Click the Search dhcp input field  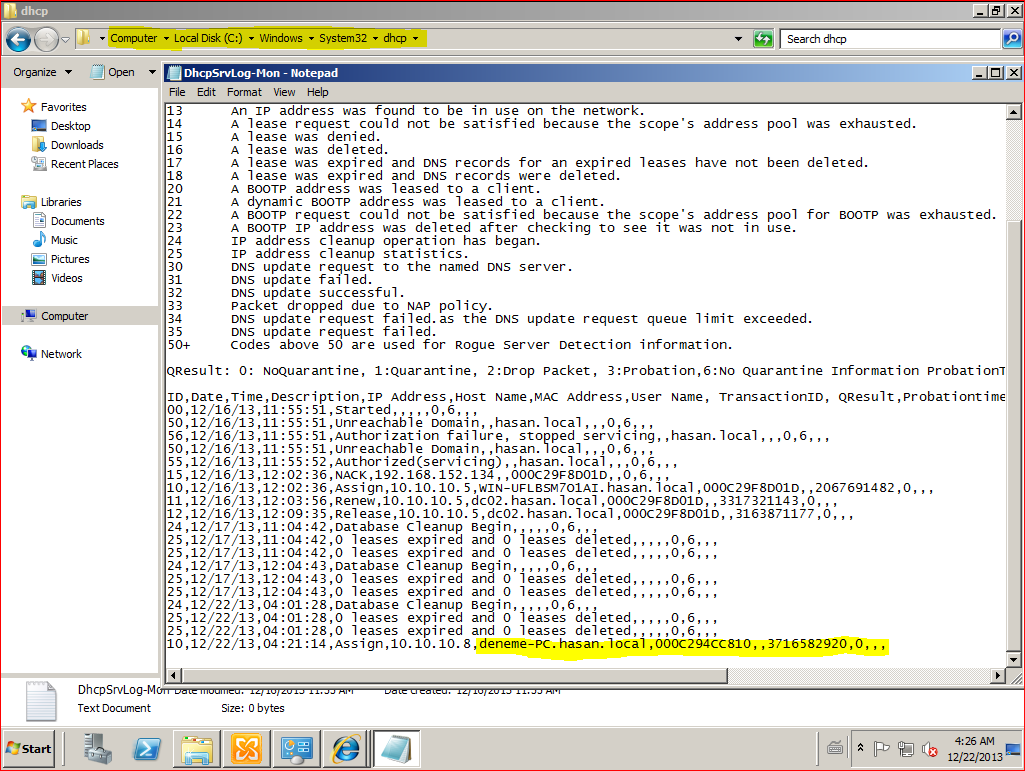coord(890,39)
